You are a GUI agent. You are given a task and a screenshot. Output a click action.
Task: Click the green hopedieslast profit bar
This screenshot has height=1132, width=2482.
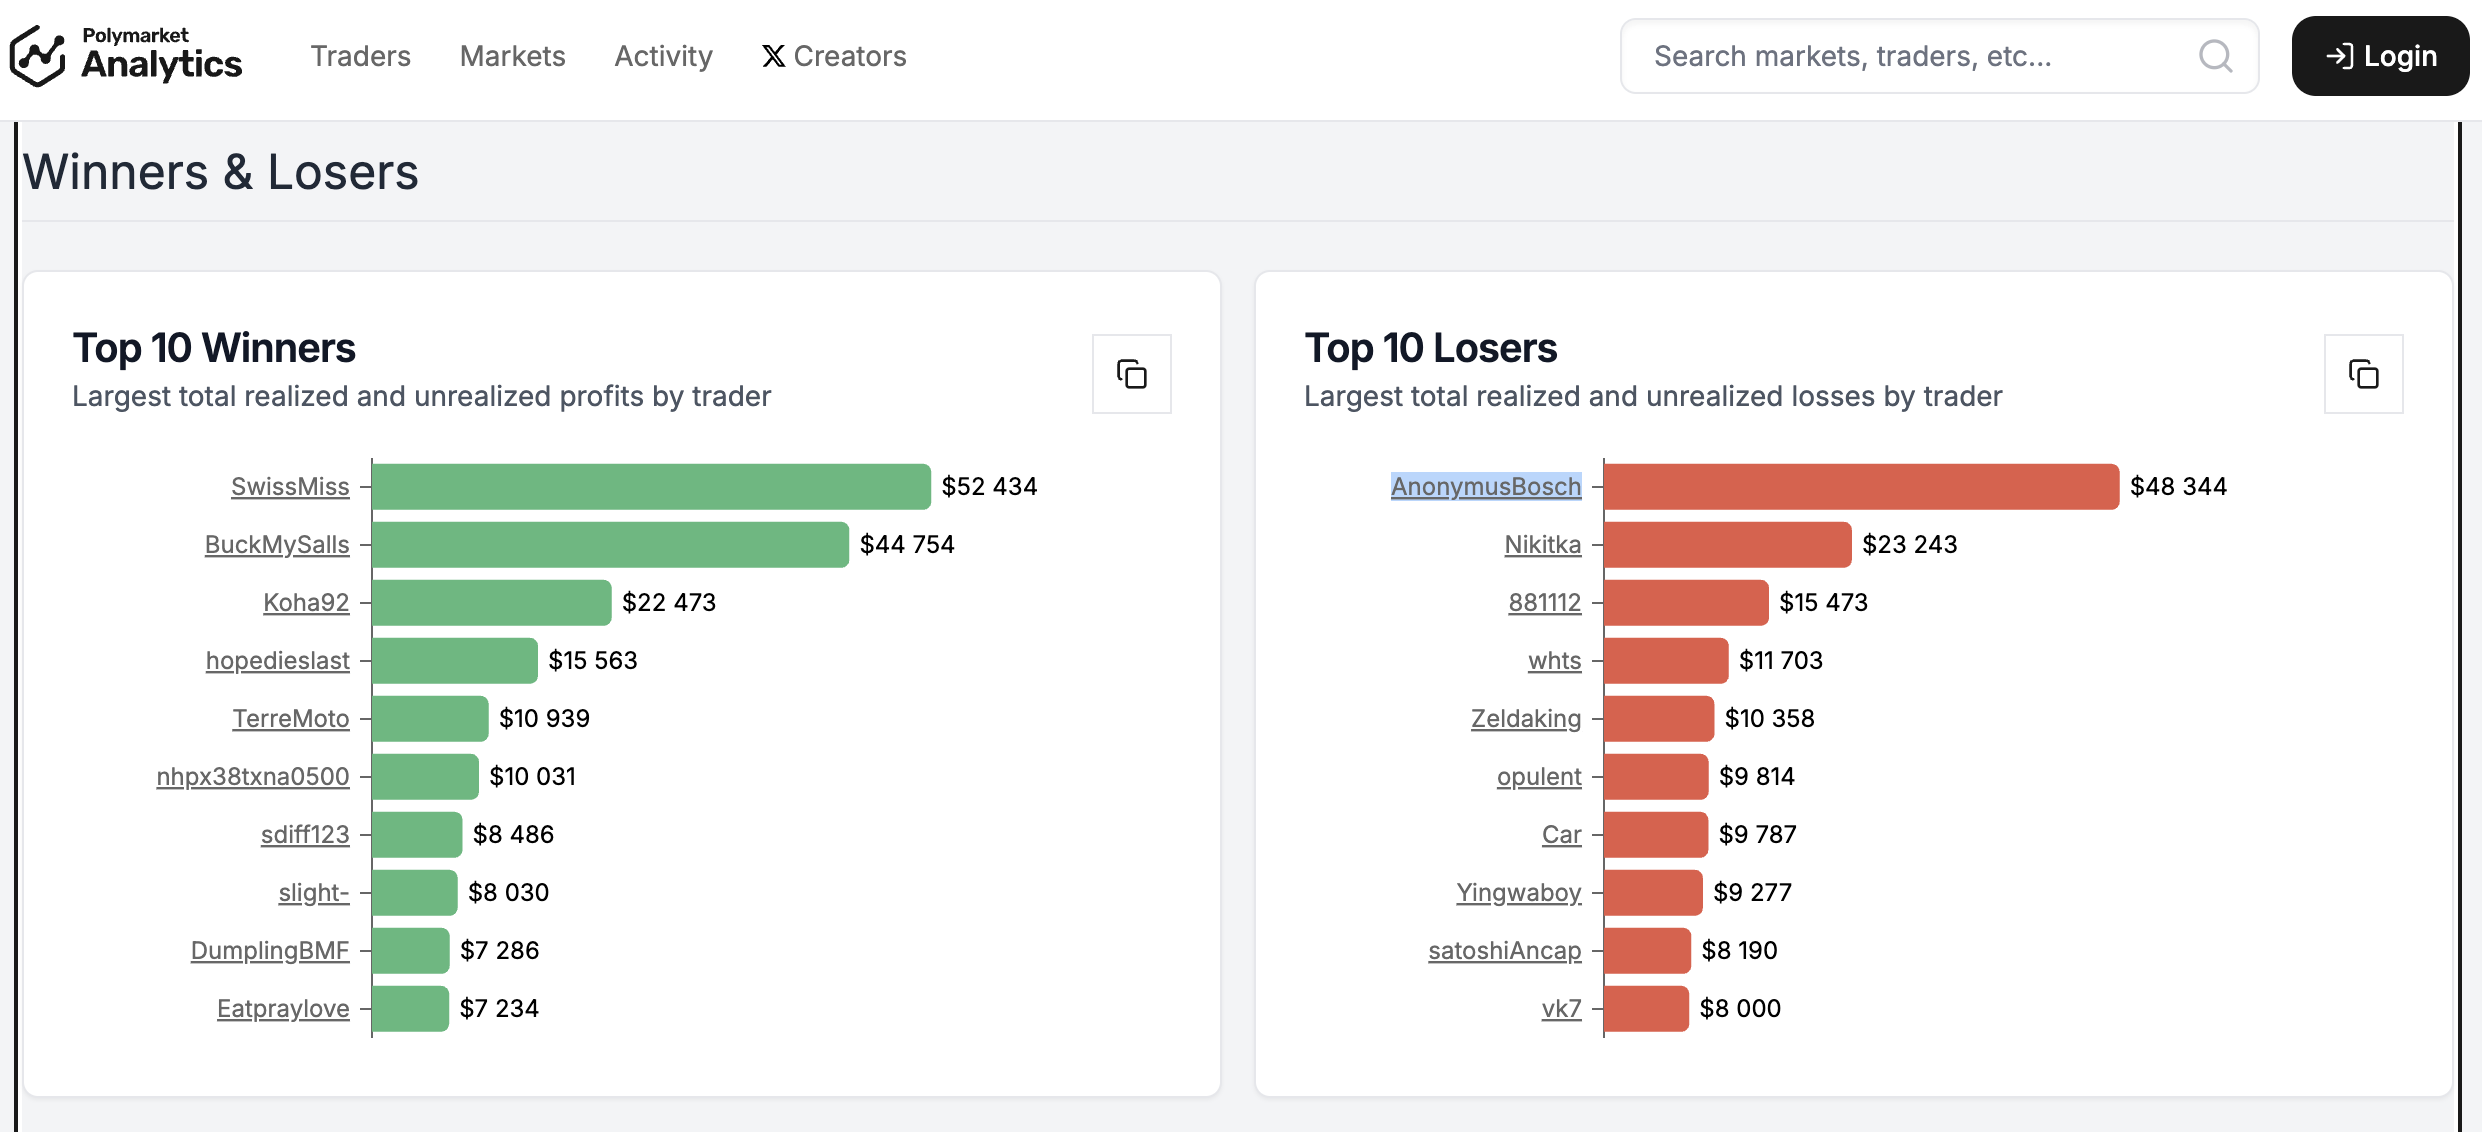coord(454,661)
